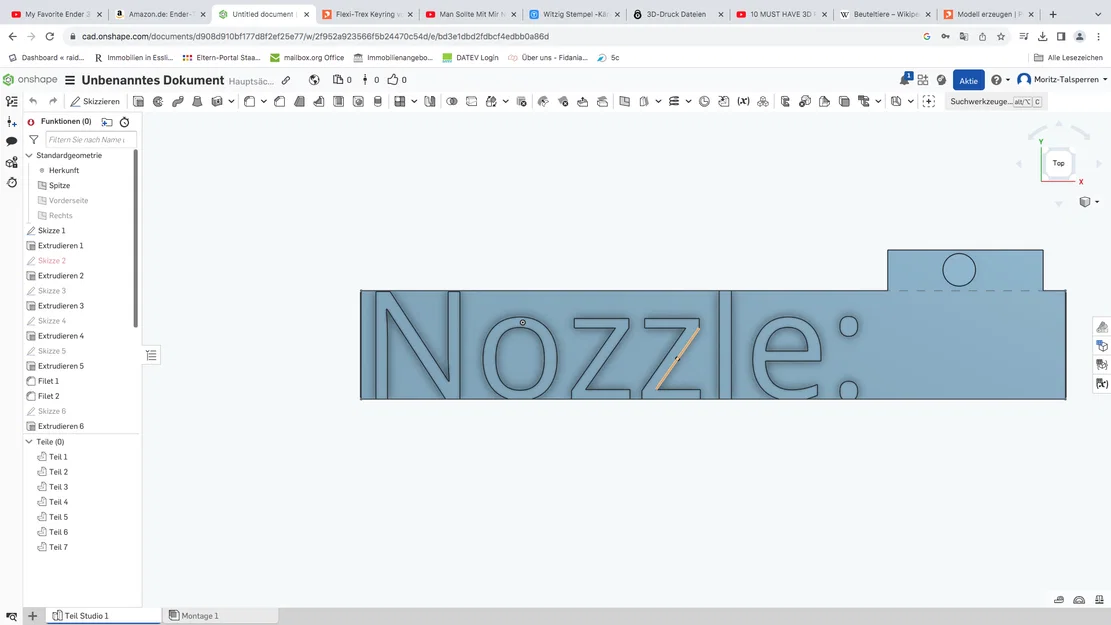Select the Fillet tool
The width and height of the screenshot is (1111, 625).
click(x=249, y=101)
